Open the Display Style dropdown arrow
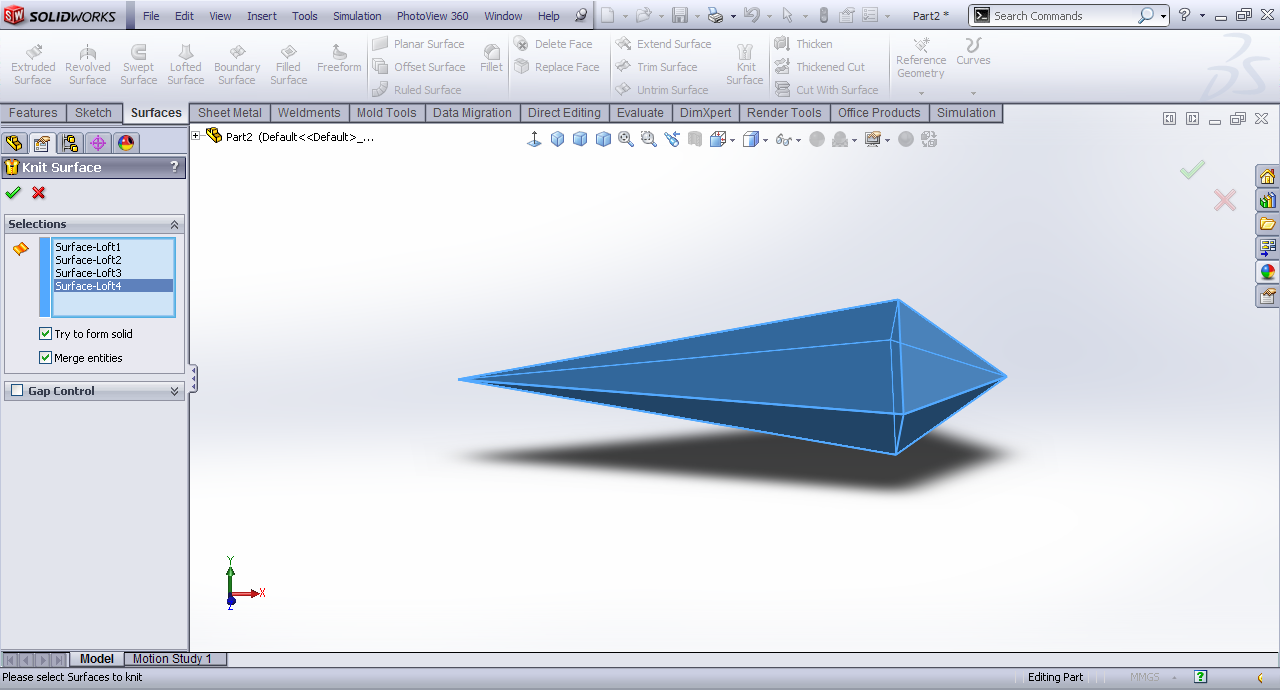1280x690 pixels. (765, 141)
